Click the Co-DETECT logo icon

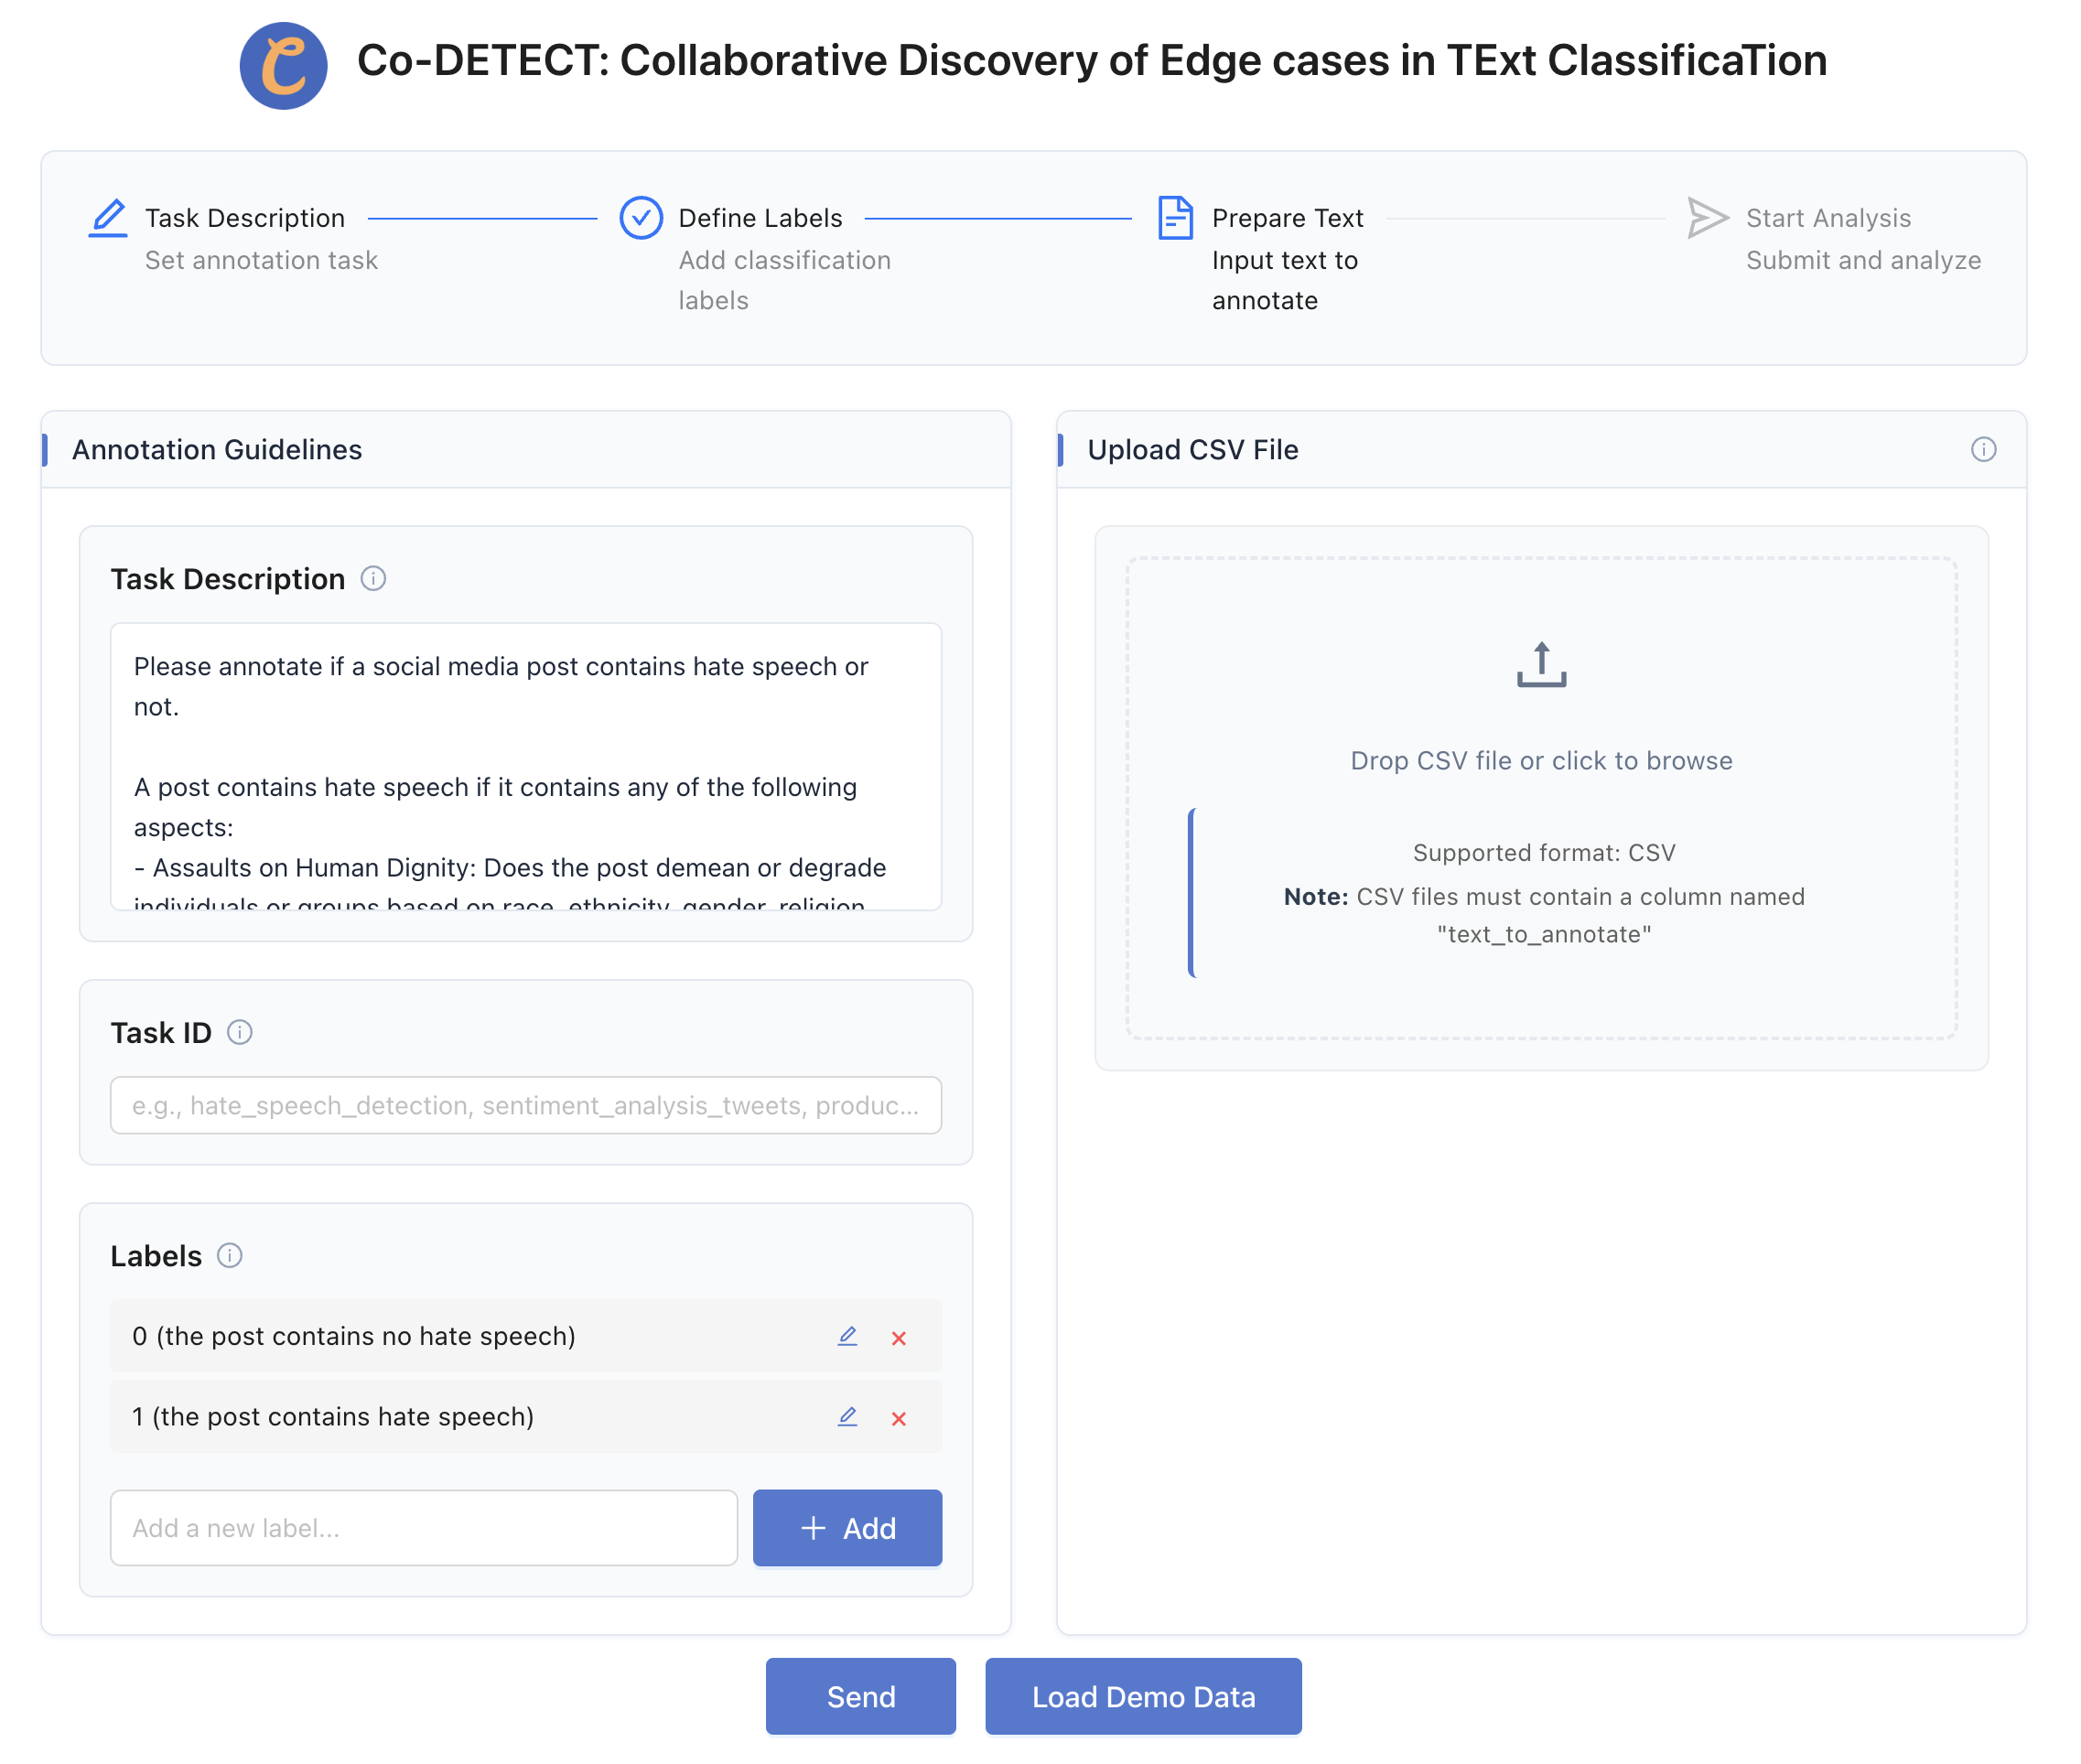(283, 66)
